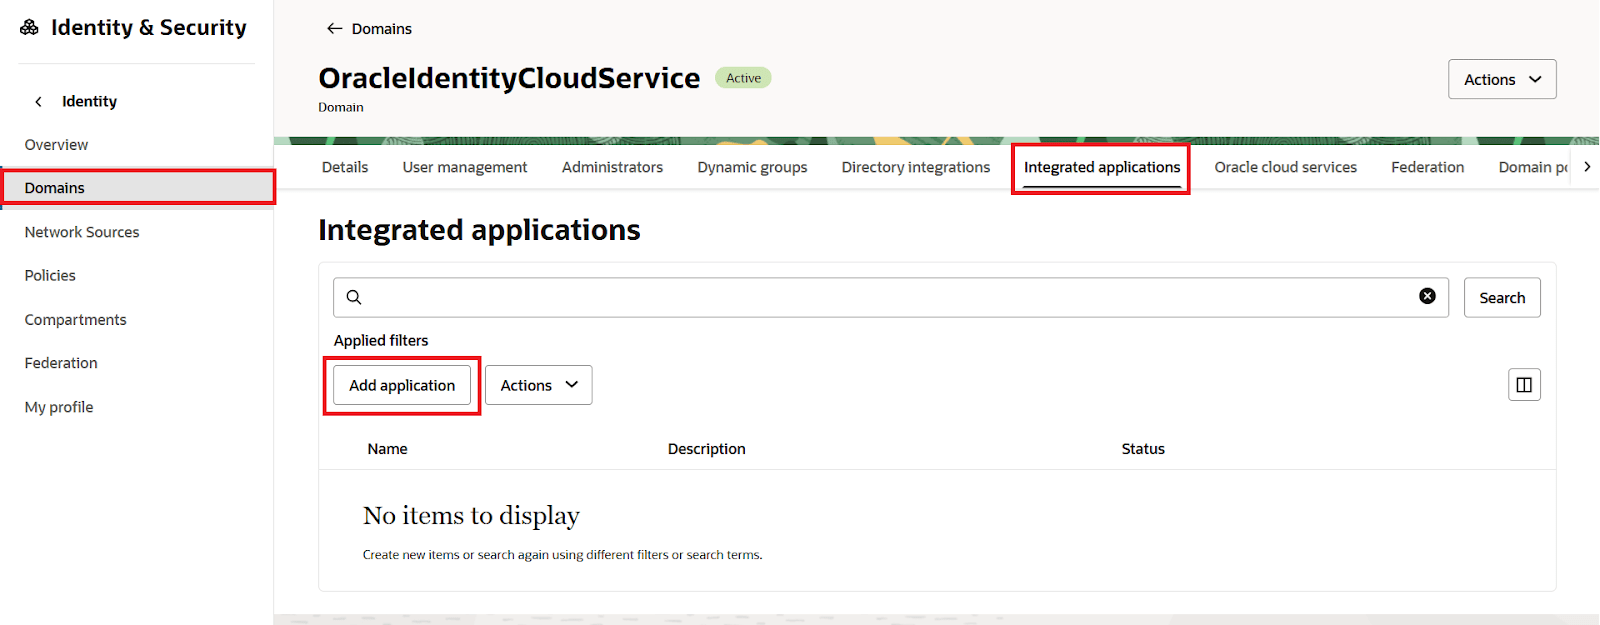The image size is (1600, 625).
Task: Click the Name column header
Action: point(387,449)
